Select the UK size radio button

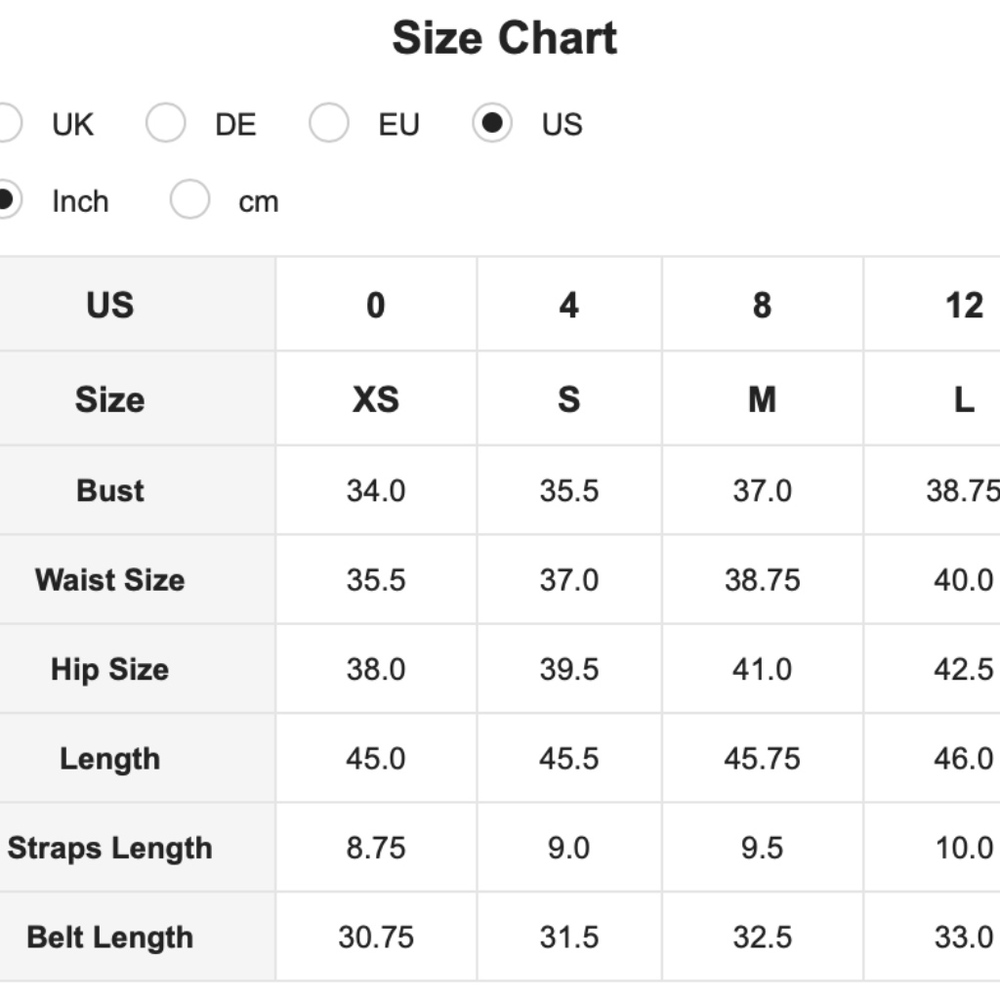pyautogui.click(x=6, y=124)
